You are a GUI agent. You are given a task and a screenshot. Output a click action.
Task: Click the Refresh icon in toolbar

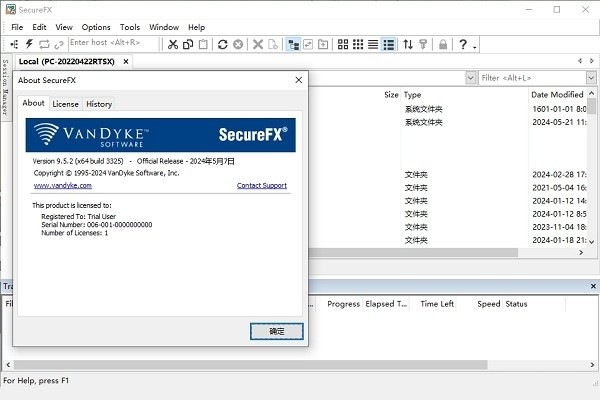(x=222, y=44)
